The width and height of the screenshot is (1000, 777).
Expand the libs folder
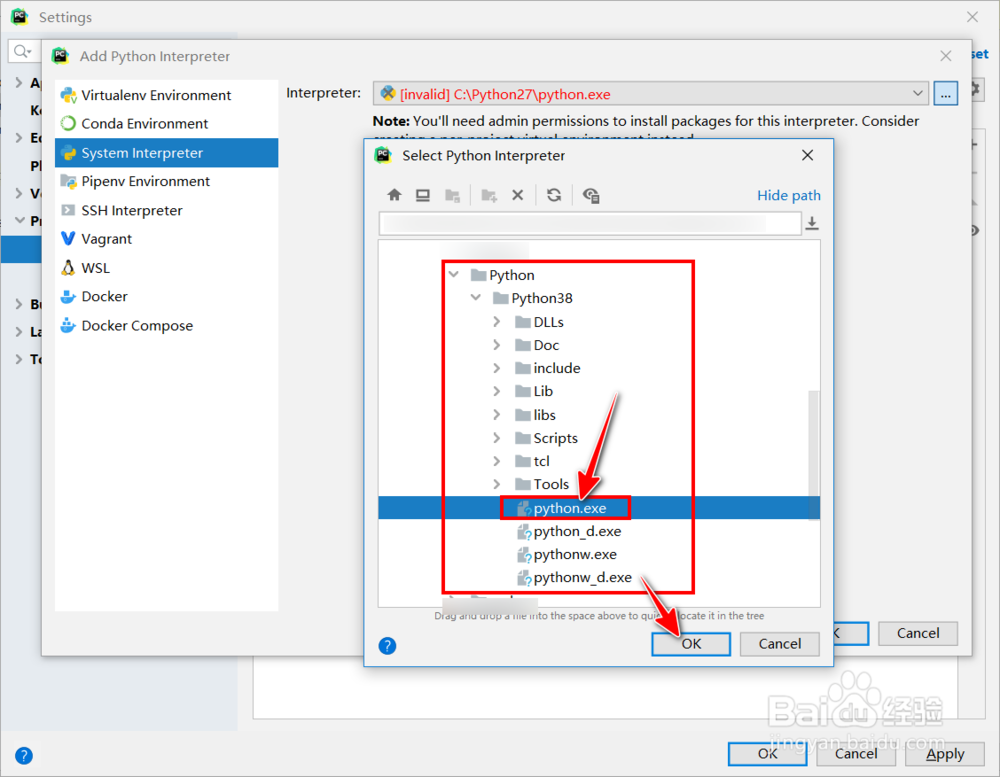[497, 415]
